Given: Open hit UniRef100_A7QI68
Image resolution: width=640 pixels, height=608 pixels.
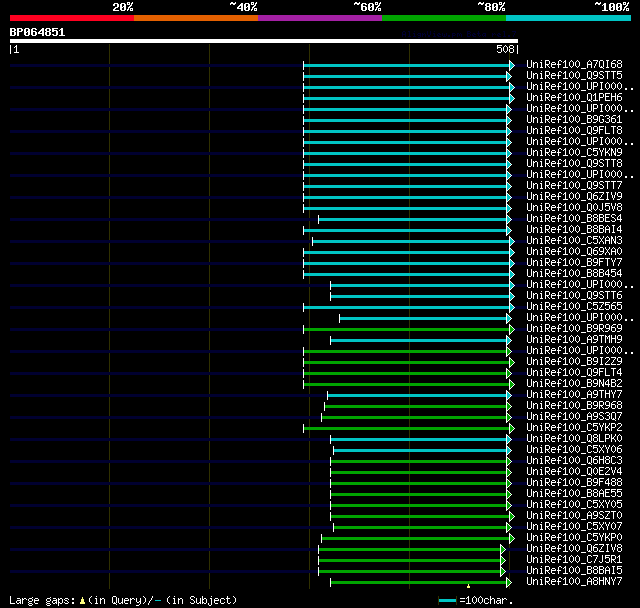Looking at the screenshot, I should (574, 64).
